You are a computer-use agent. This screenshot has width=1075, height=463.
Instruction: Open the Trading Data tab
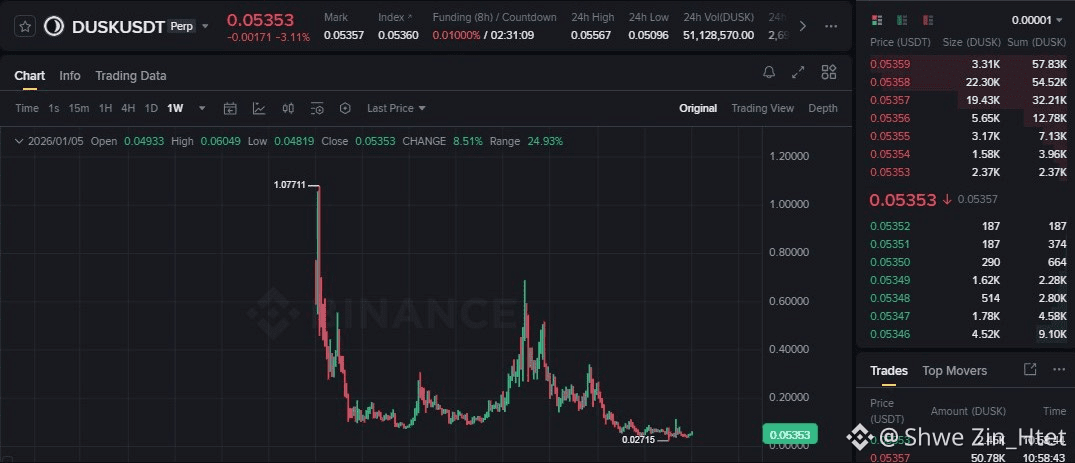pyautogui.click(x=131, y=75)
